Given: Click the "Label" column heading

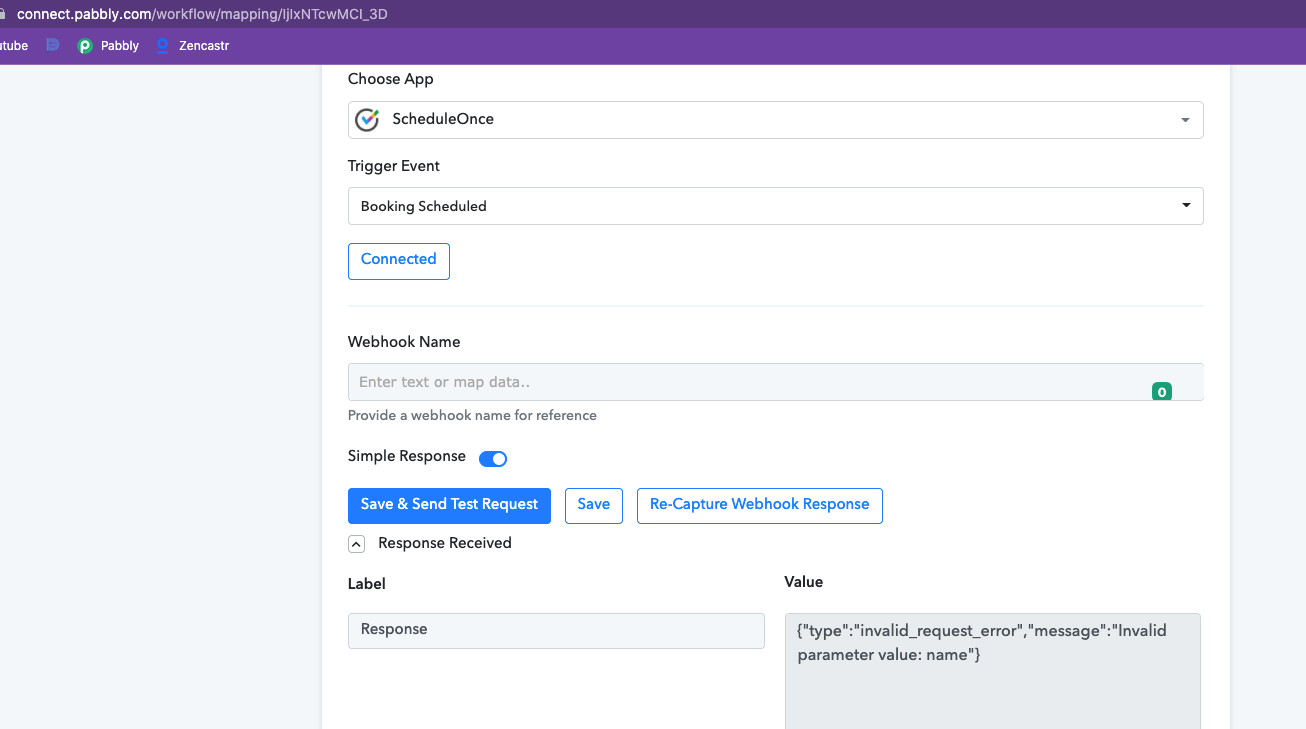Looking at the screenshot, I should 367,584.
